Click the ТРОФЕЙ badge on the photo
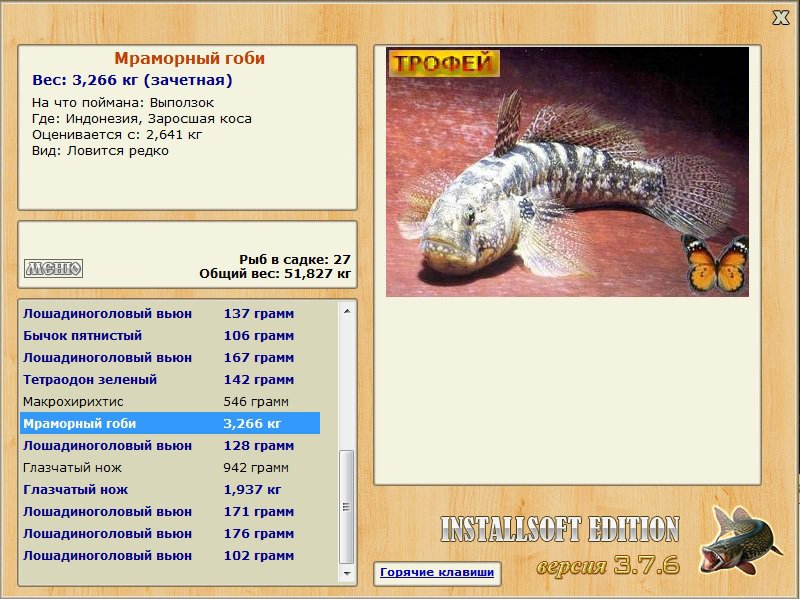 click(x=444, y=63)
